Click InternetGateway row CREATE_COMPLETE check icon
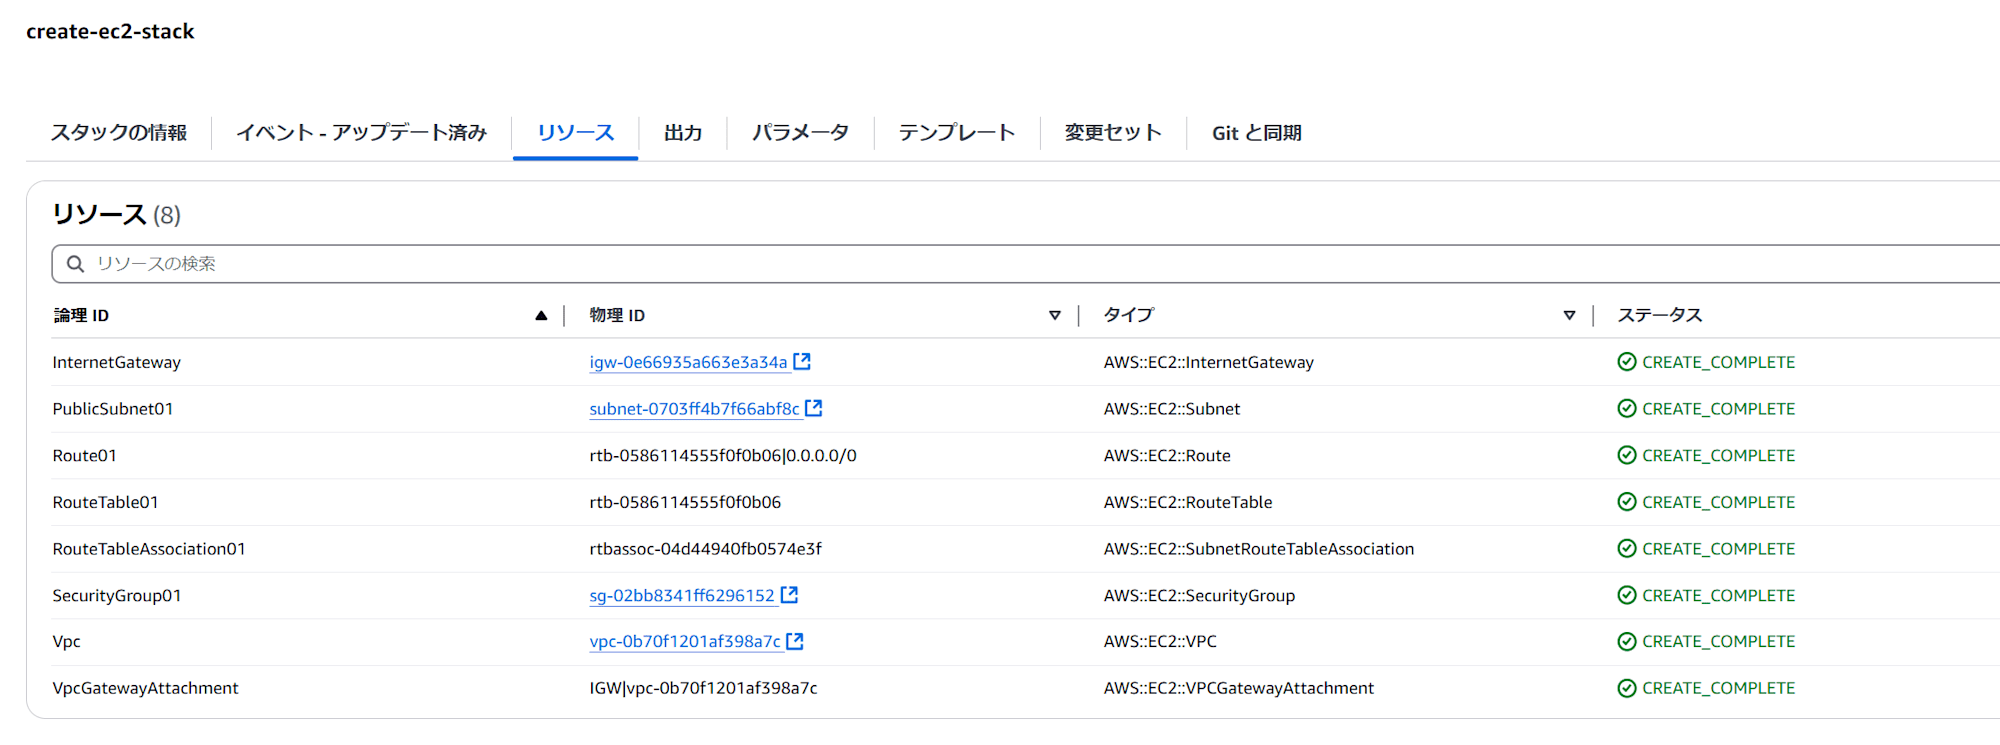 point(1627,362)
